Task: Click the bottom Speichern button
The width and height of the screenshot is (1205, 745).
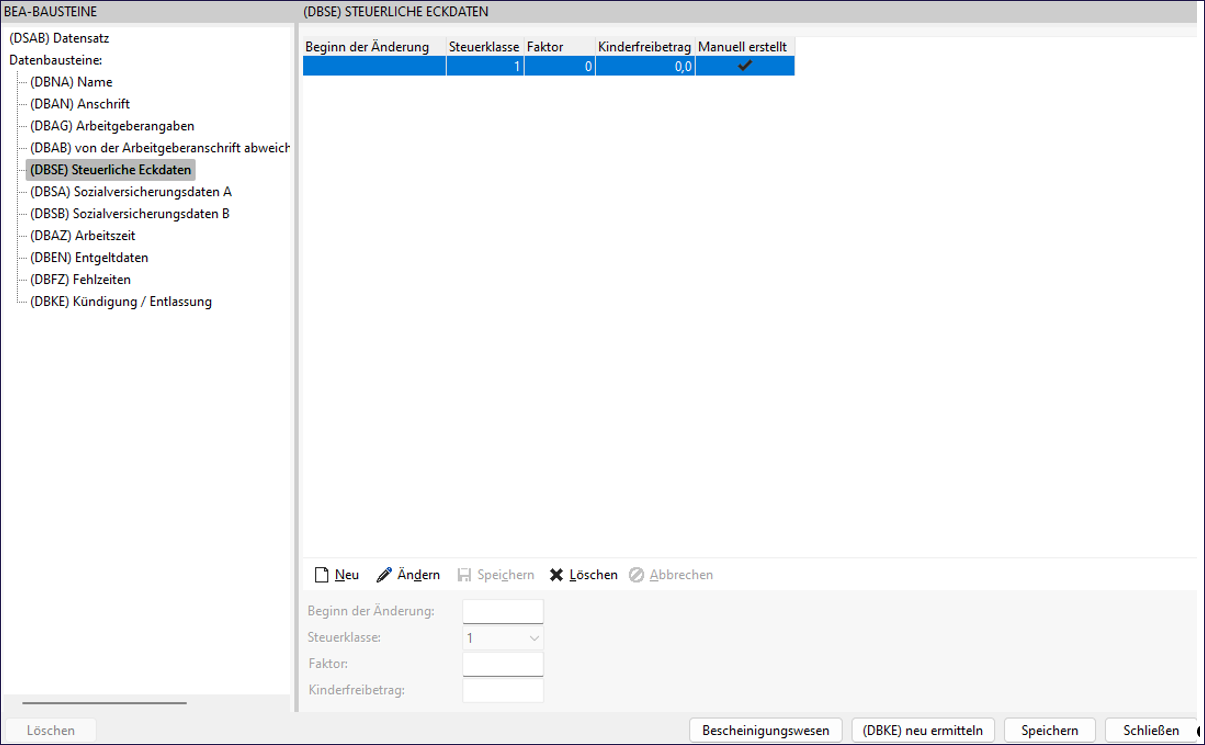Action: [1049, 730]
